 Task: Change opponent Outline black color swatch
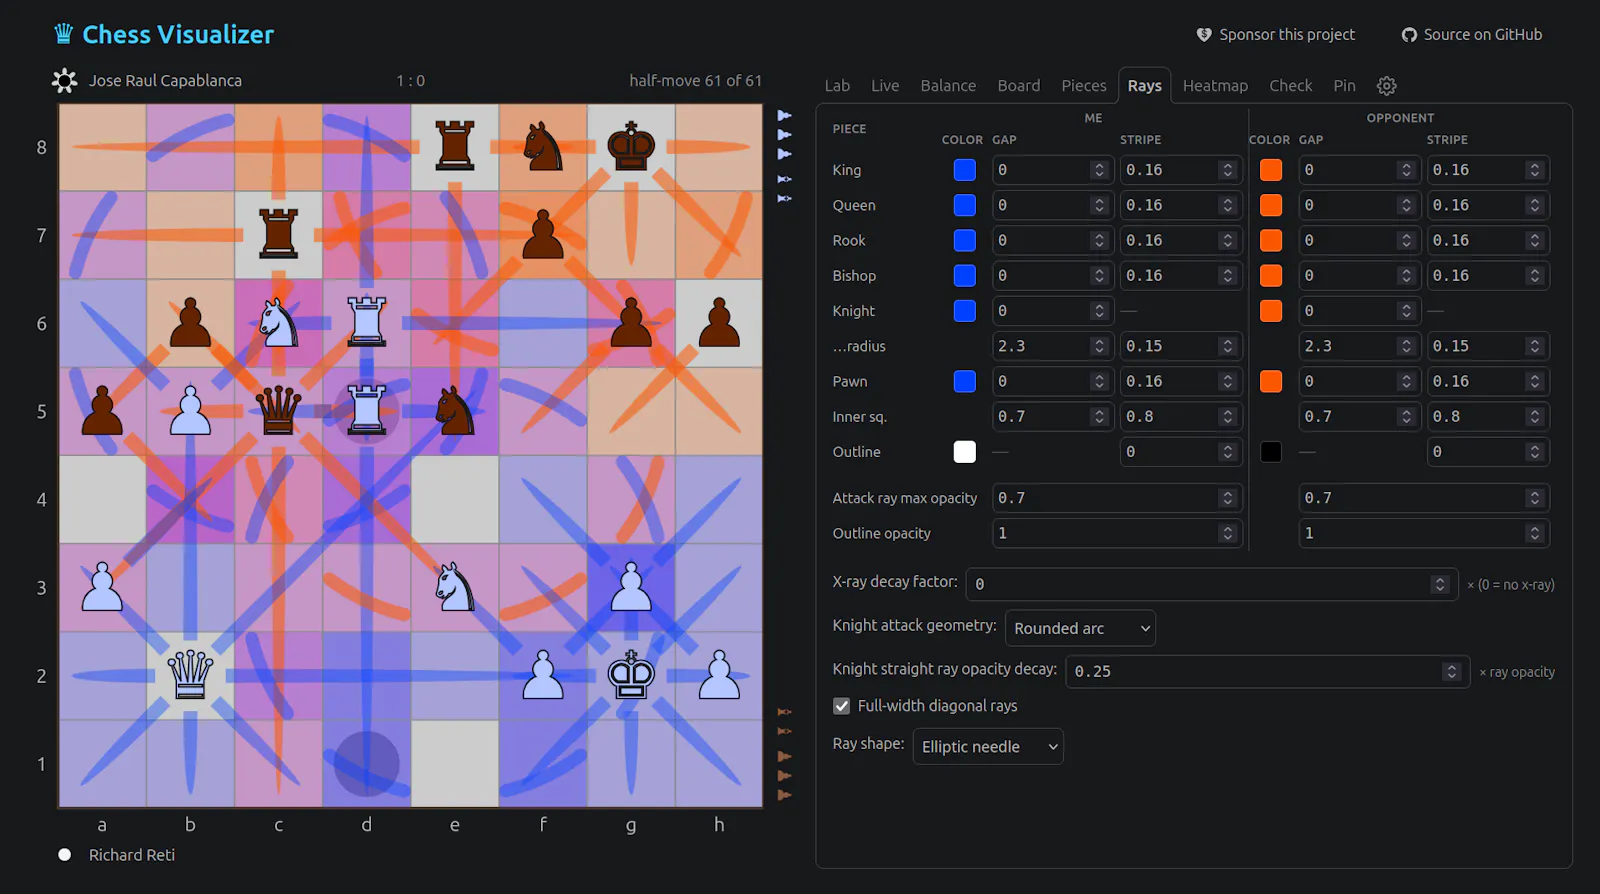point(1271,452)
